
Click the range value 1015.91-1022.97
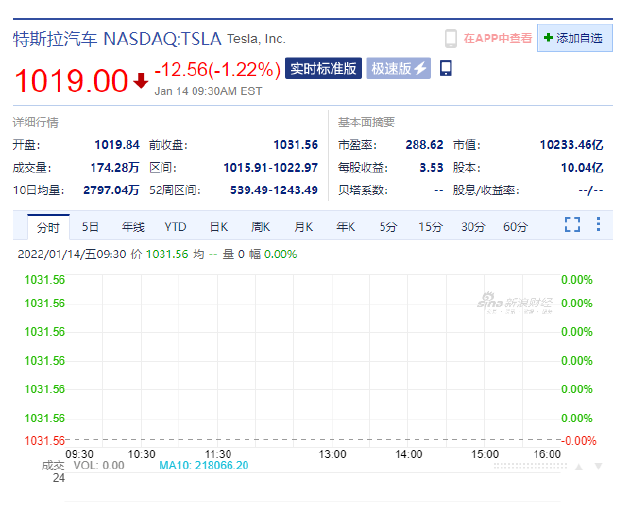click(x=270, y=168)
